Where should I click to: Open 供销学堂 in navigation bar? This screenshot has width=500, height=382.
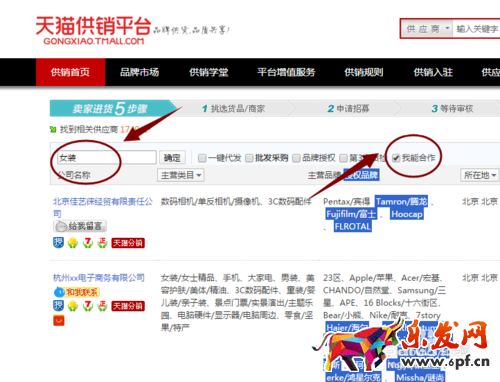pyautogui.click(x=209, y=72)
